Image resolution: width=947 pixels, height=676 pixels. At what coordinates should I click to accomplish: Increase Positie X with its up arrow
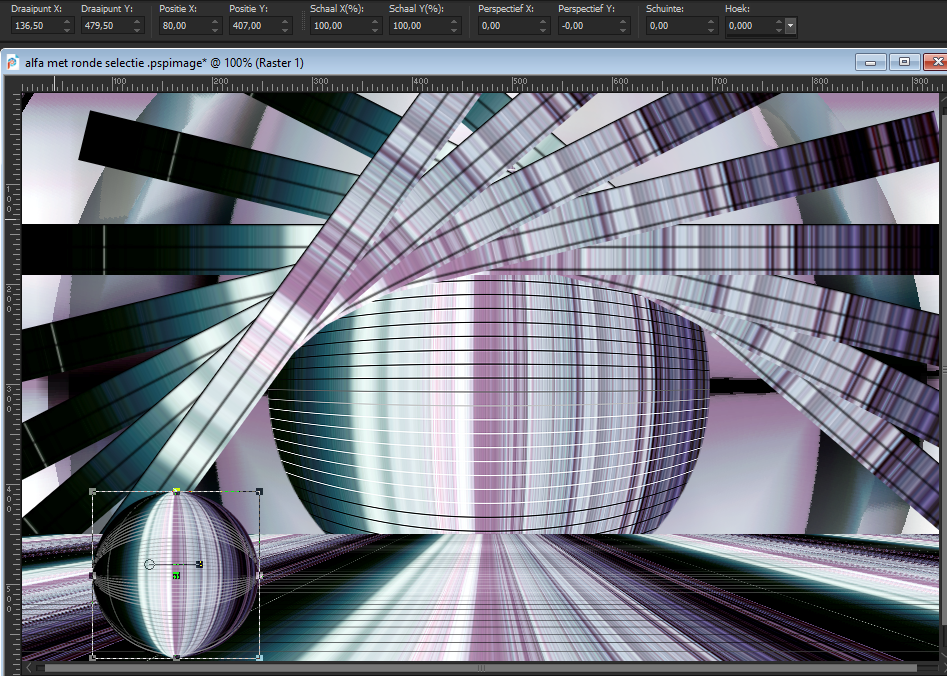pyautogui.click(x=215, y=22)
